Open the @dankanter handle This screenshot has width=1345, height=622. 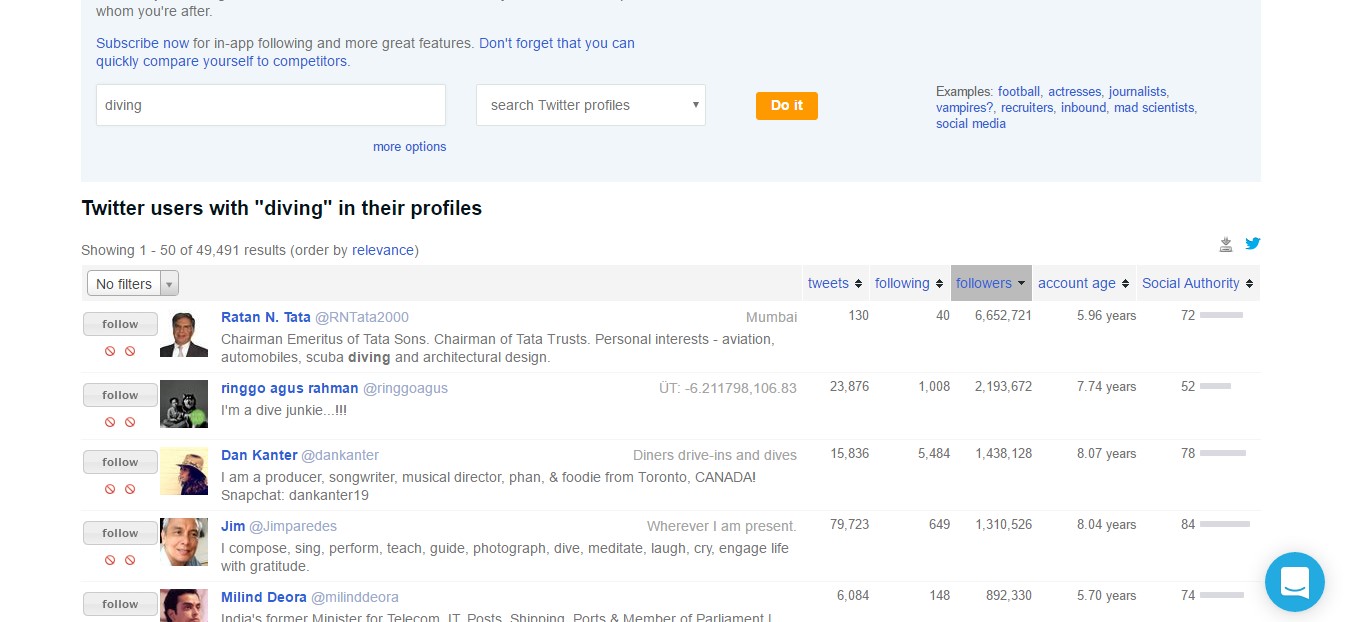(340, 455)
